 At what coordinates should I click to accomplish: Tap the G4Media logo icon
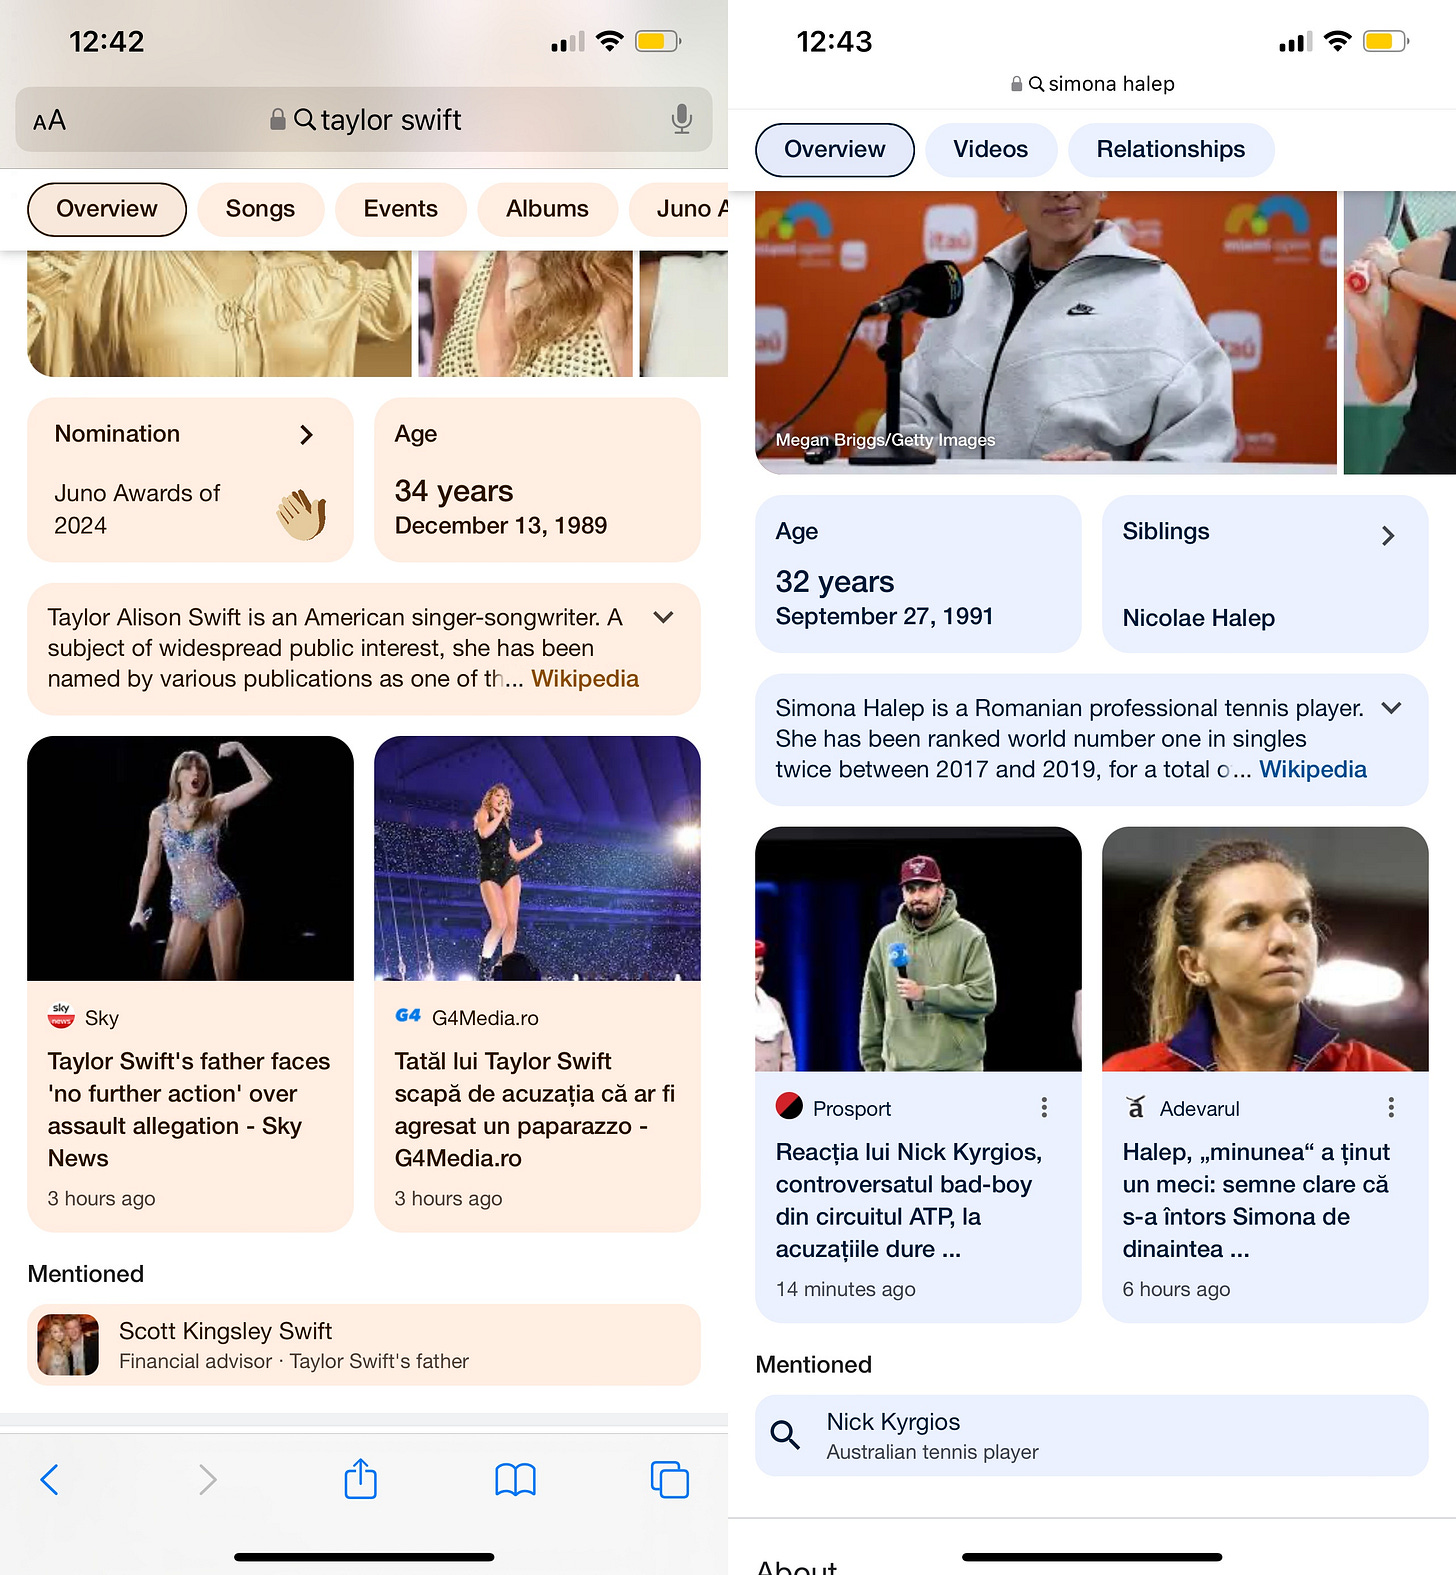pos(408,1016)
